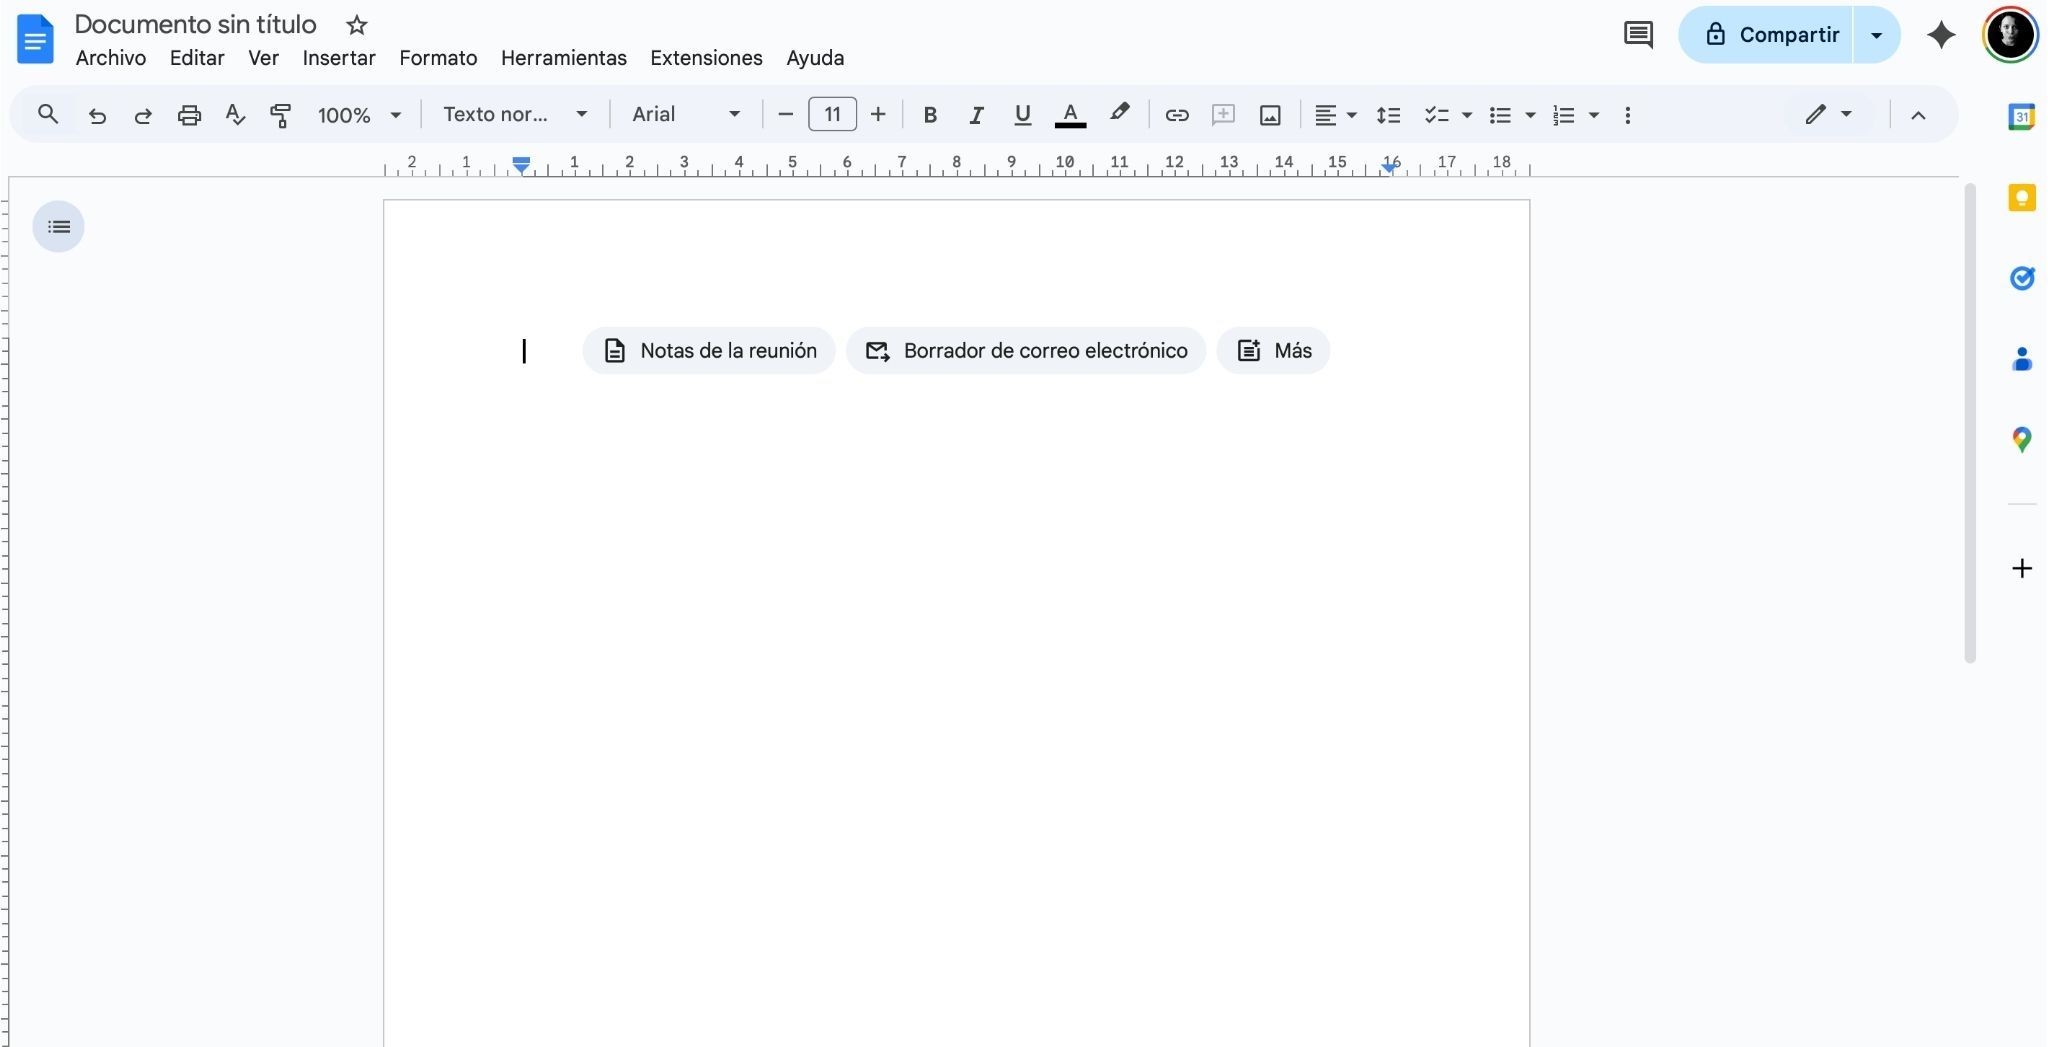
Task: Insert Borrador de correo electrónico template
Action: [x=1026, y=351]
